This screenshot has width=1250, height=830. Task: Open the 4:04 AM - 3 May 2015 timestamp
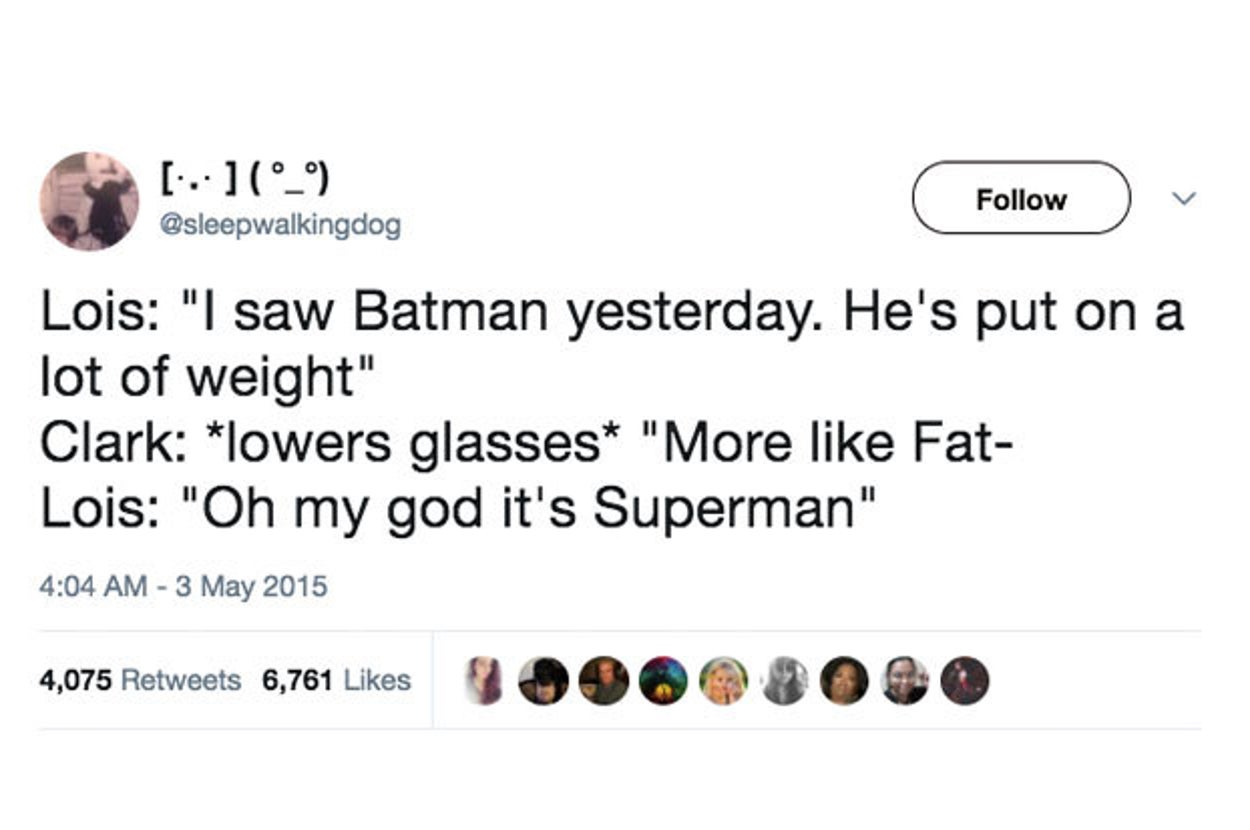click(183, 585)
